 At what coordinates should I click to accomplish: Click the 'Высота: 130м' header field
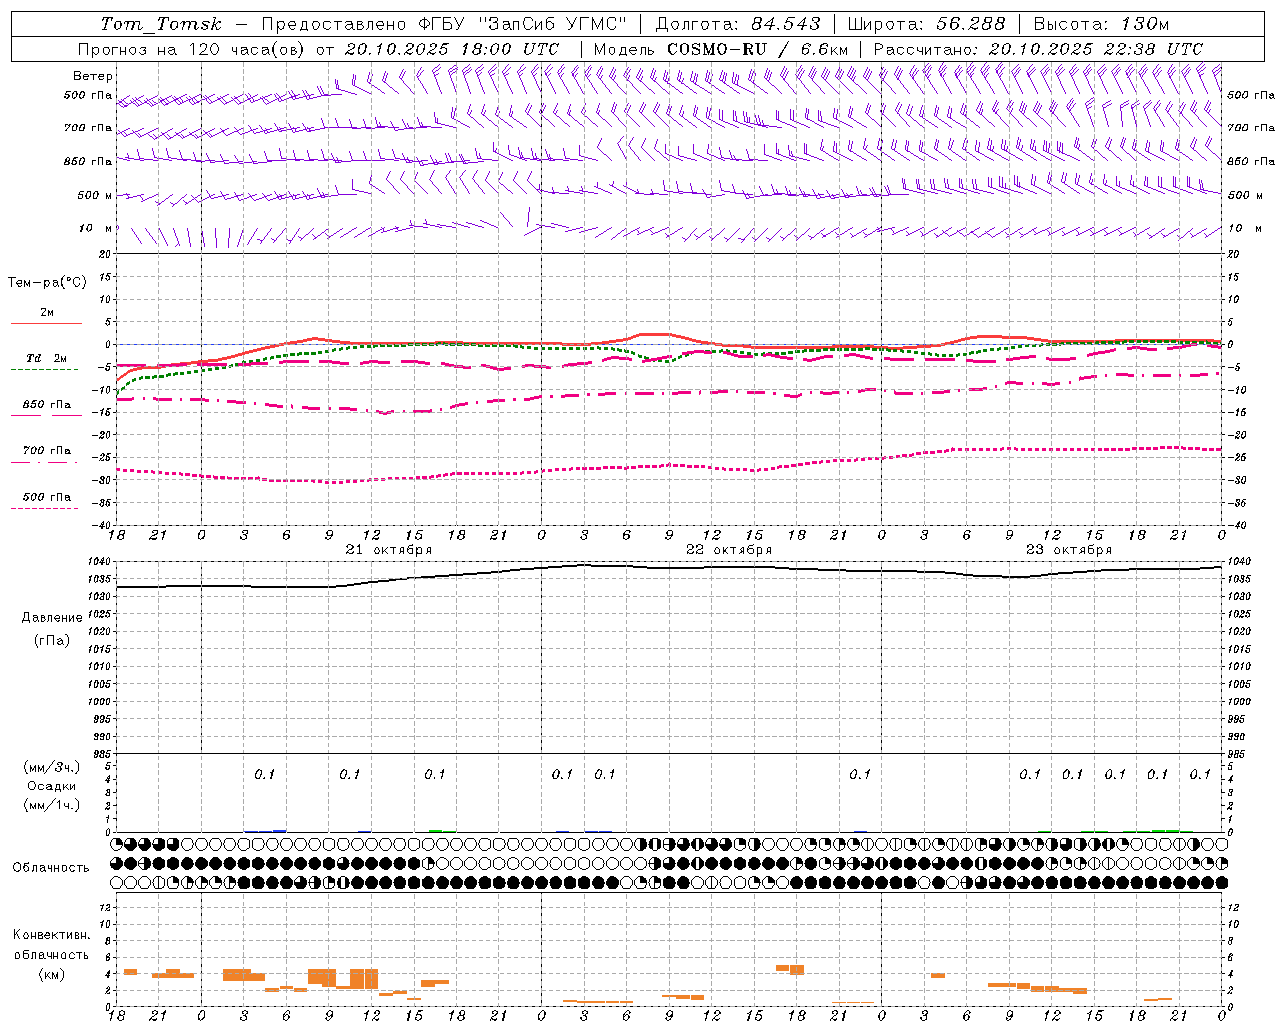point(1101,24)
